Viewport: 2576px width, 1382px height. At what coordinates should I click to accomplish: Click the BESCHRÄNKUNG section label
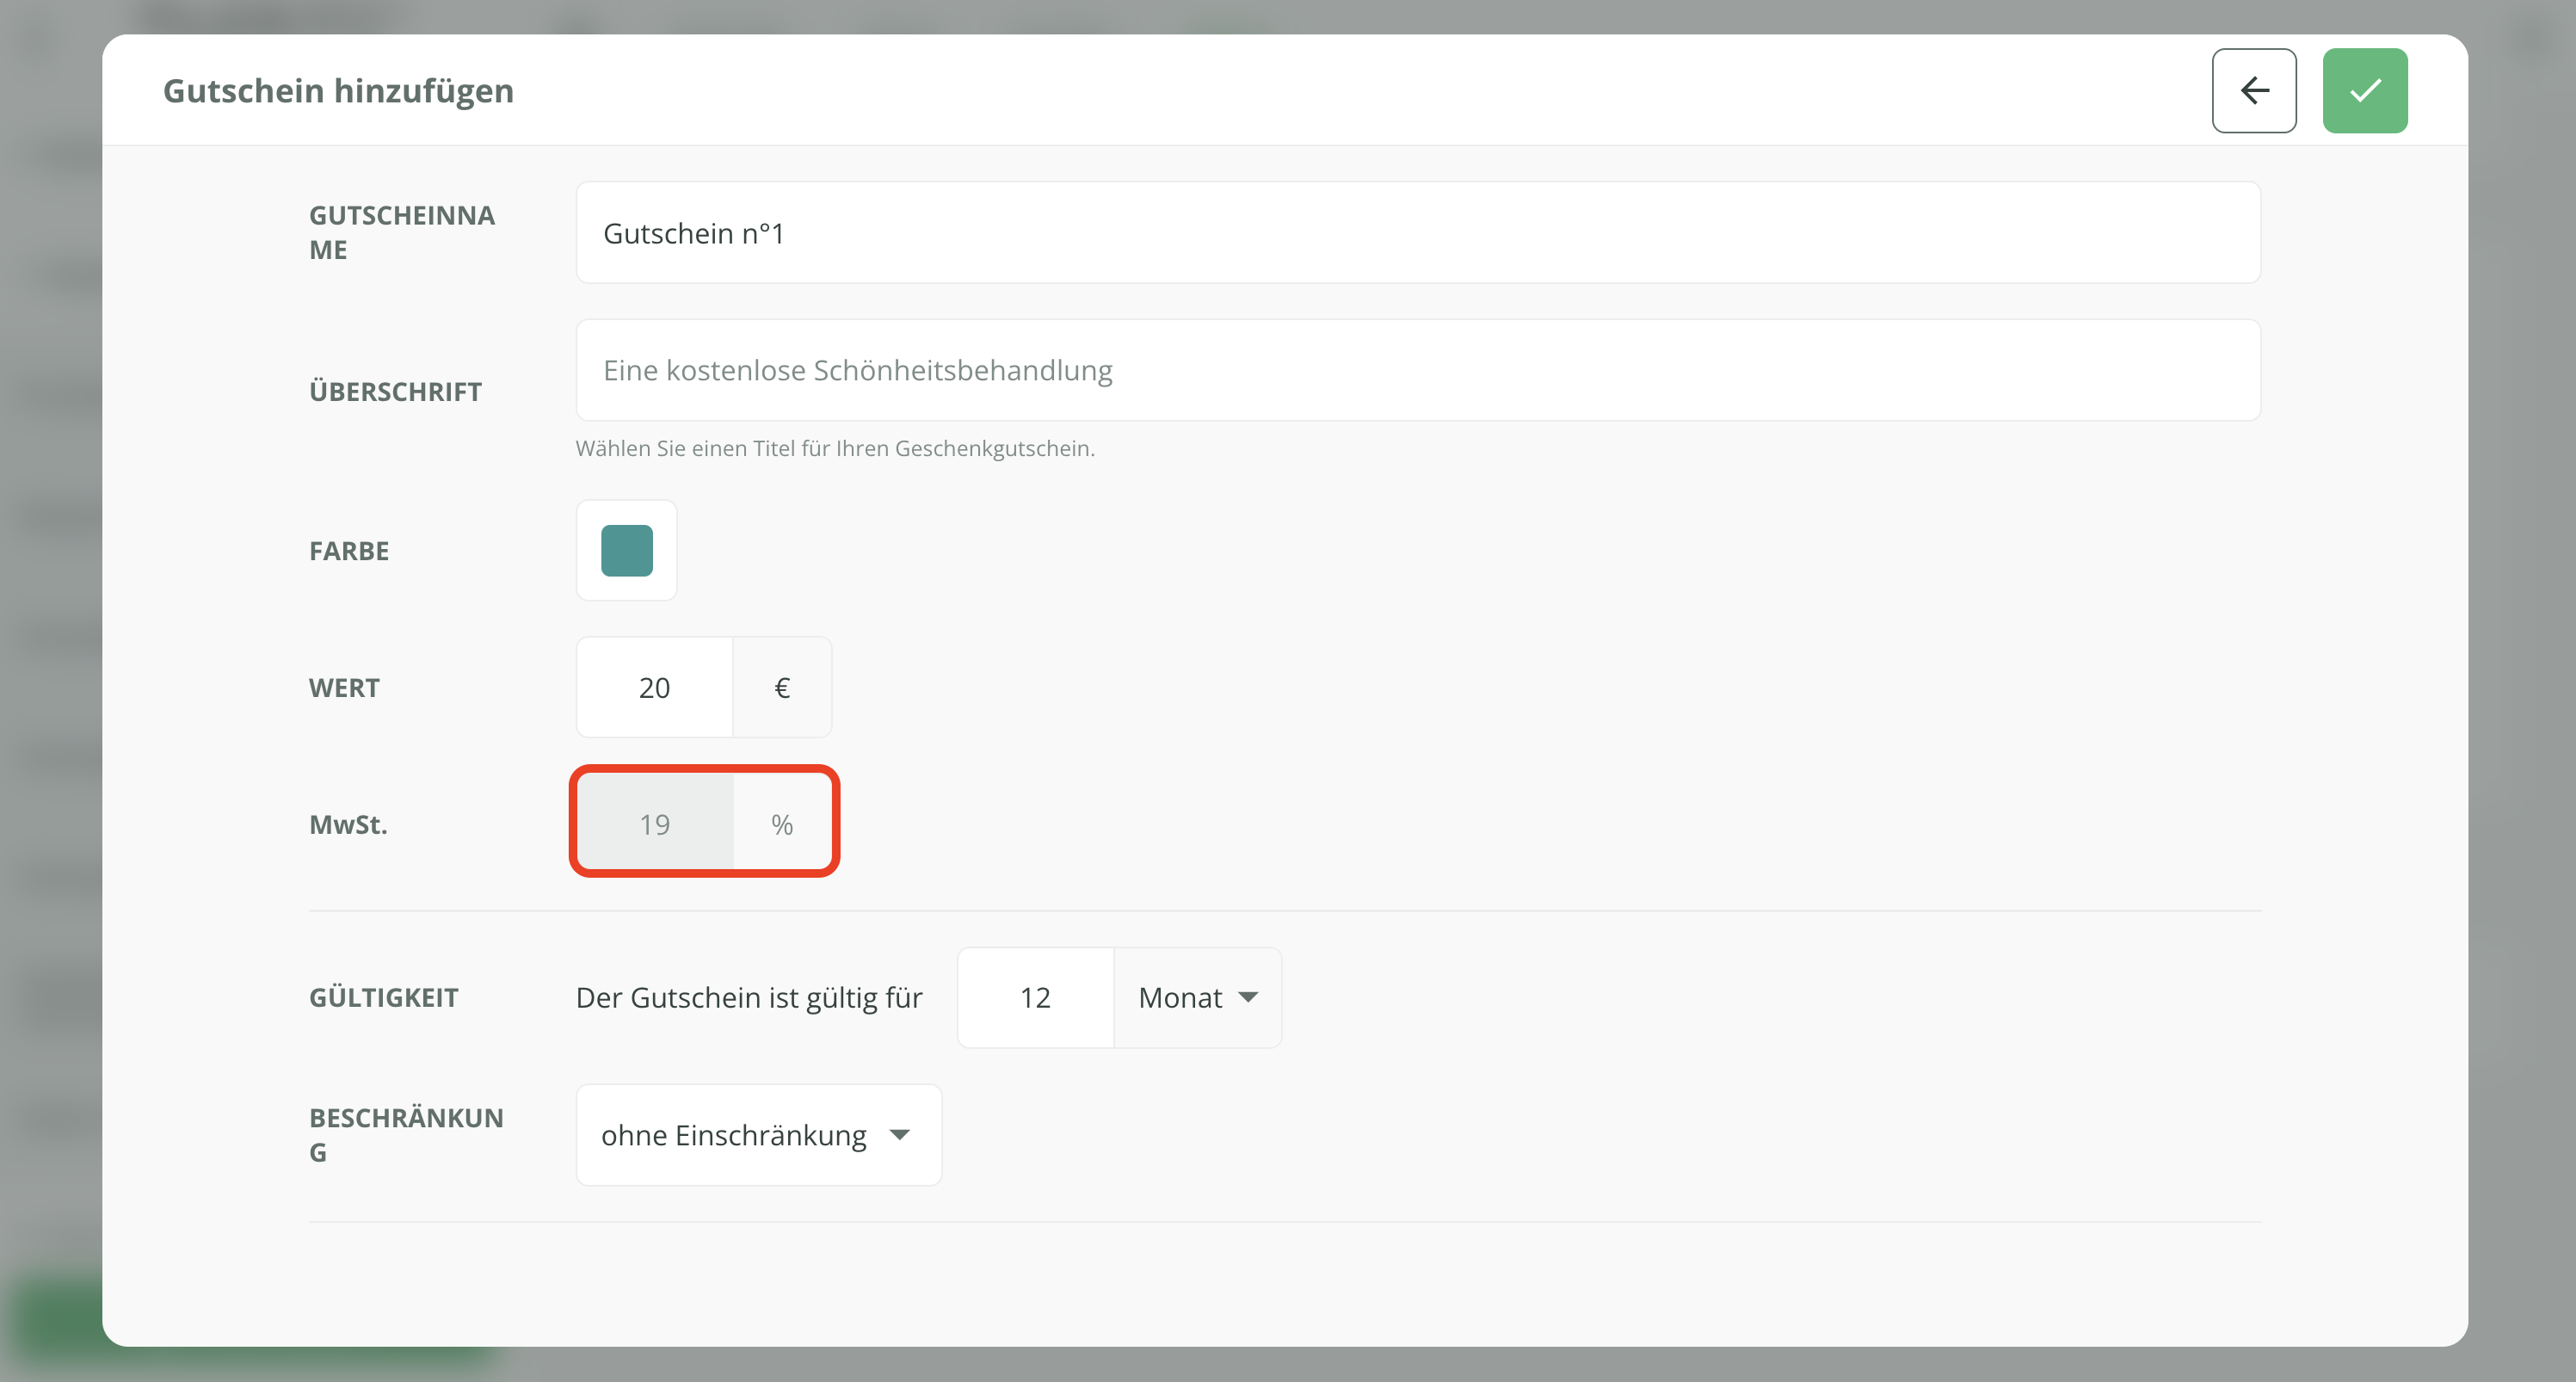pos(405,1134)
